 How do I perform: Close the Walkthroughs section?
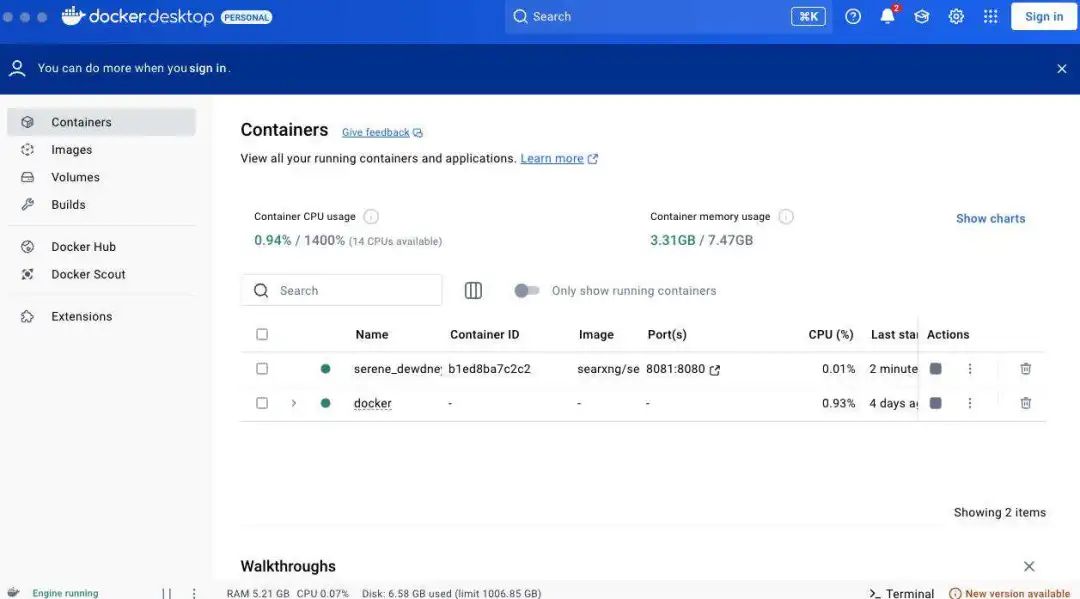[1029, 566]
